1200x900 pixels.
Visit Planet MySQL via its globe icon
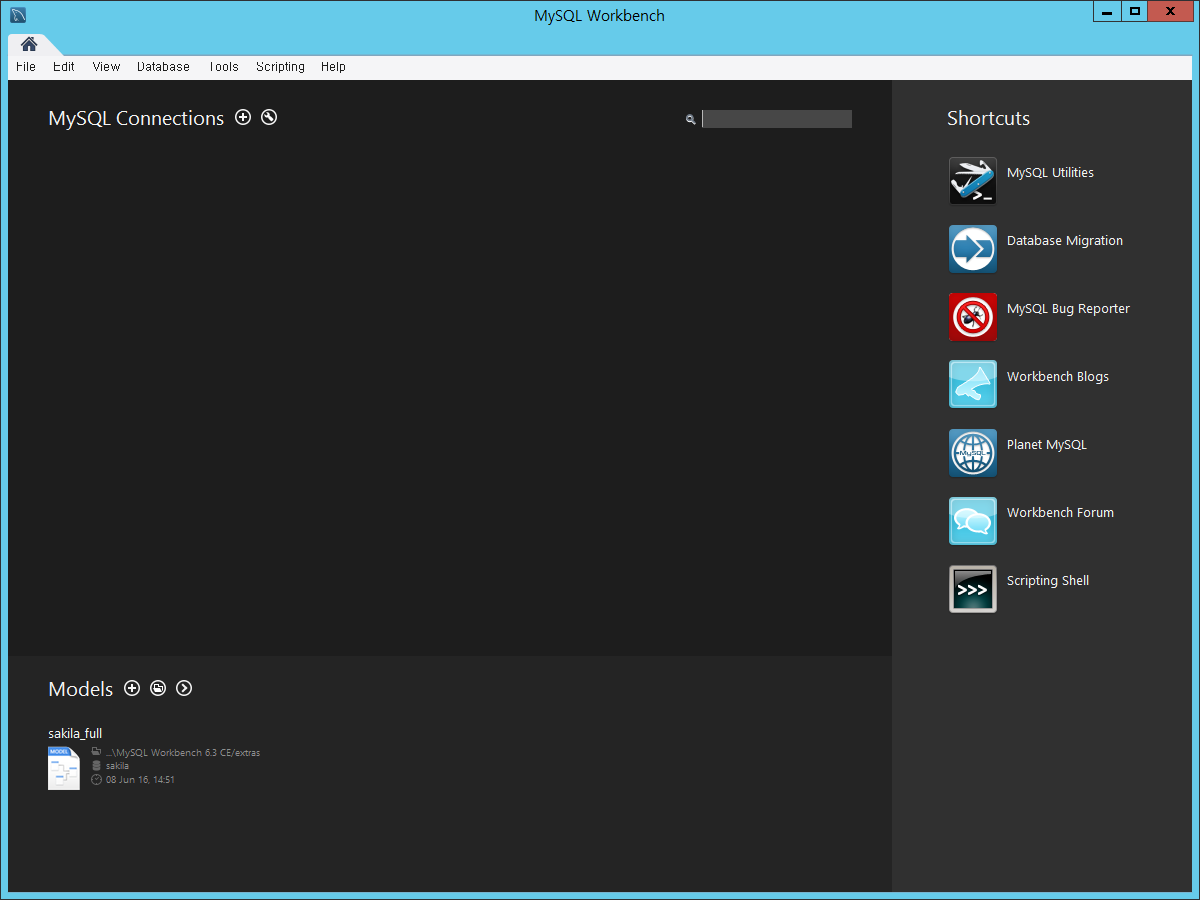click(x=973, y=453)
